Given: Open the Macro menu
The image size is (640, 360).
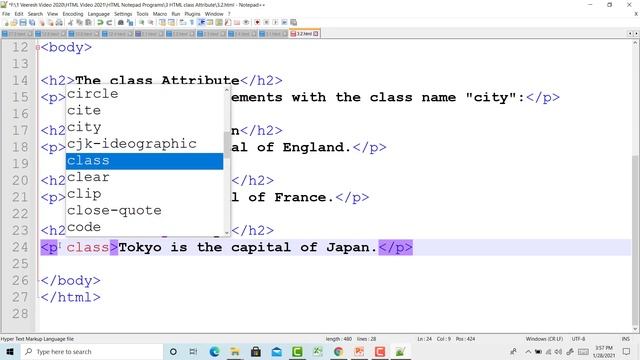Looking at the screenshot, I should click(x=160, y=14).
